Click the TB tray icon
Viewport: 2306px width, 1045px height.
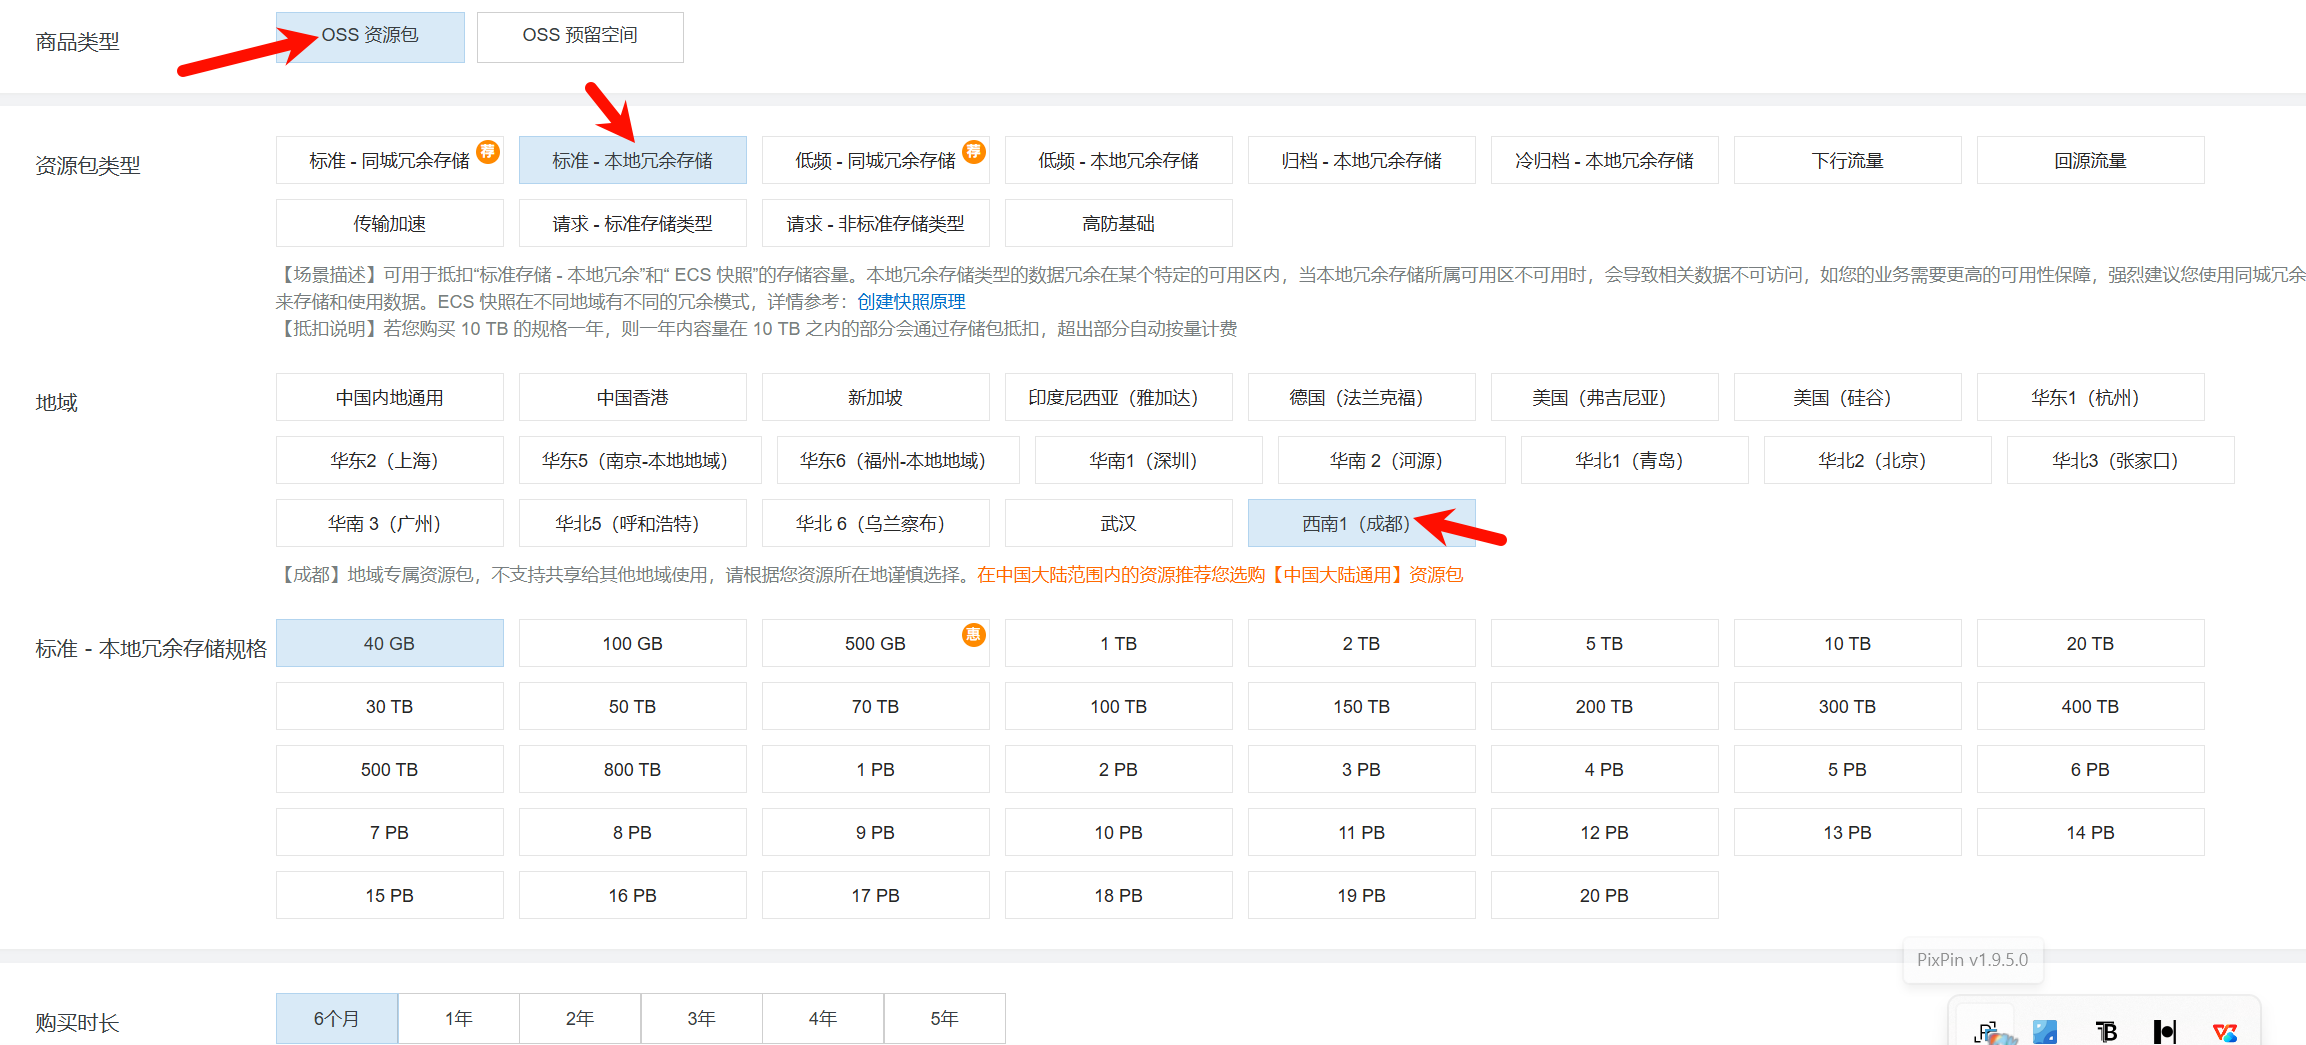pos(2106,1032)
